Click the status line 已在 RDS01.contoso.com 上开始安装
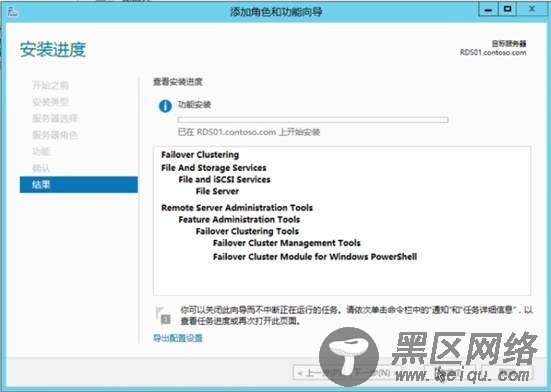The height and width of the screenshot is (392, 551). click(x=249, y=132)
